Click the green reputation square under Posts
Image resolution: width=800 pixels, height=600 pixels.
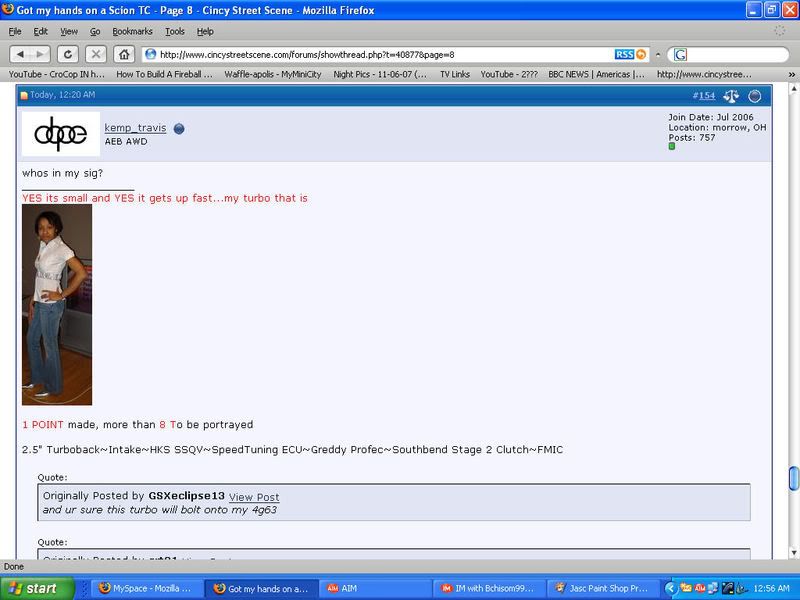click(x=672, y=147)
